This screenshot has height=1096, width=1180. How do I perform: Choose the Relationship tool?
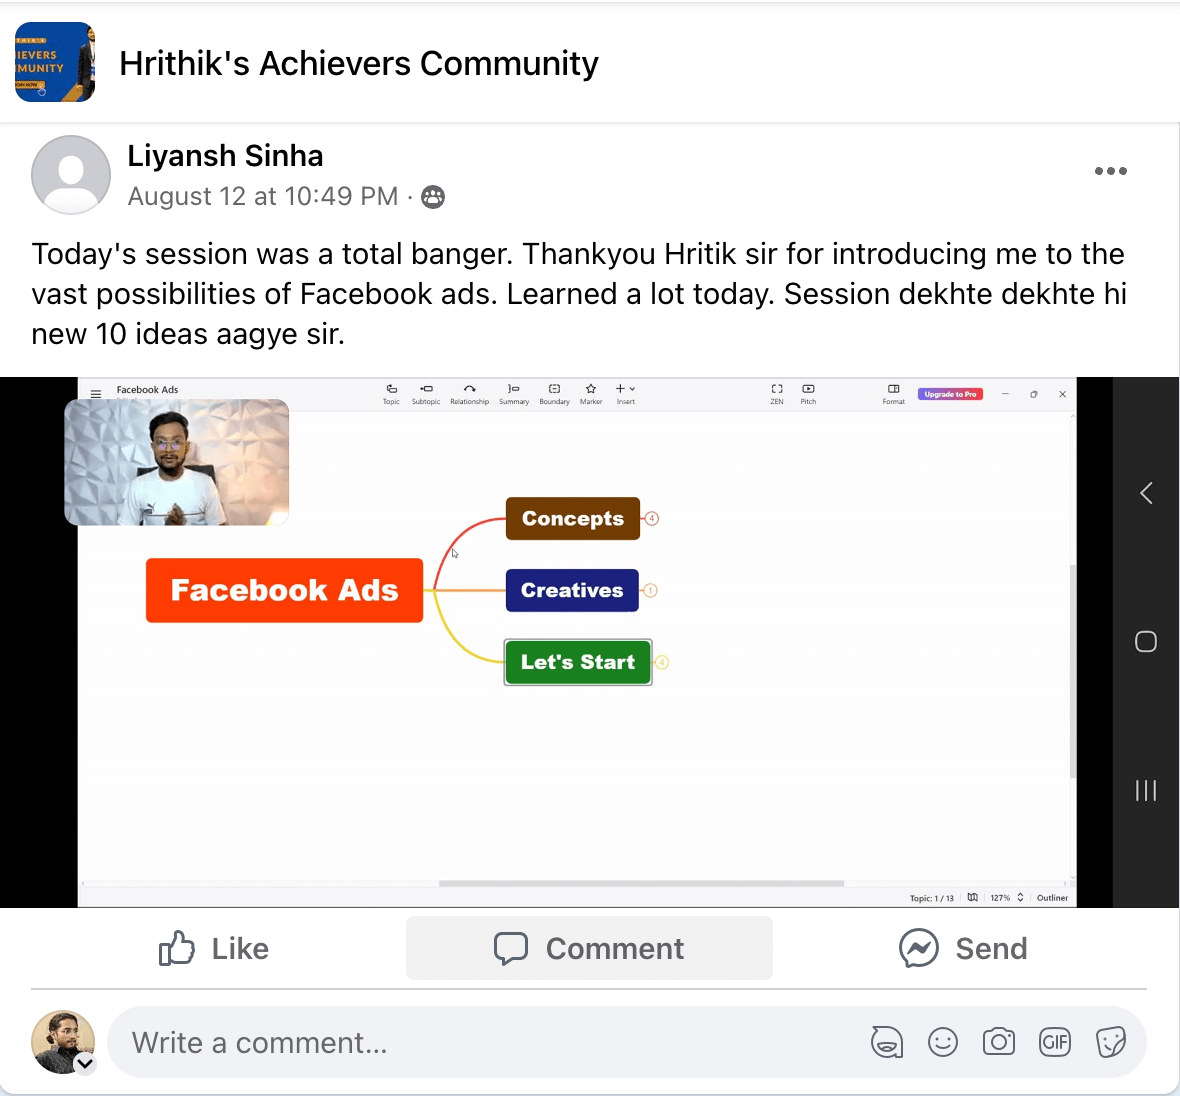click(x=469, y=390)
